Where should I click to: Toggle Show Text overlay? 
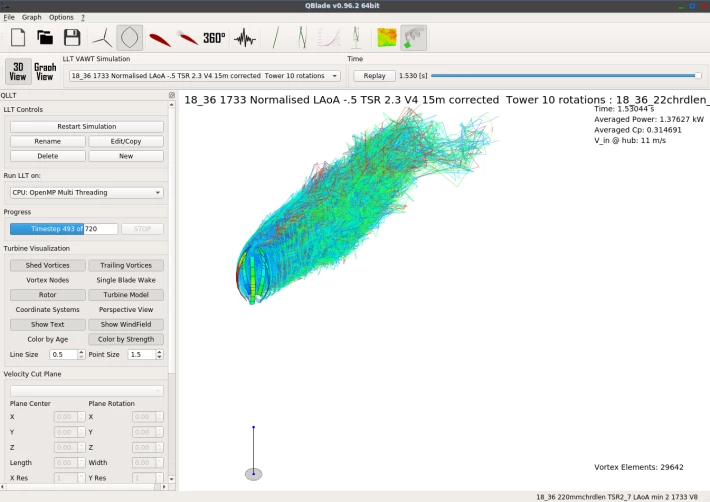tap(48, 325)
